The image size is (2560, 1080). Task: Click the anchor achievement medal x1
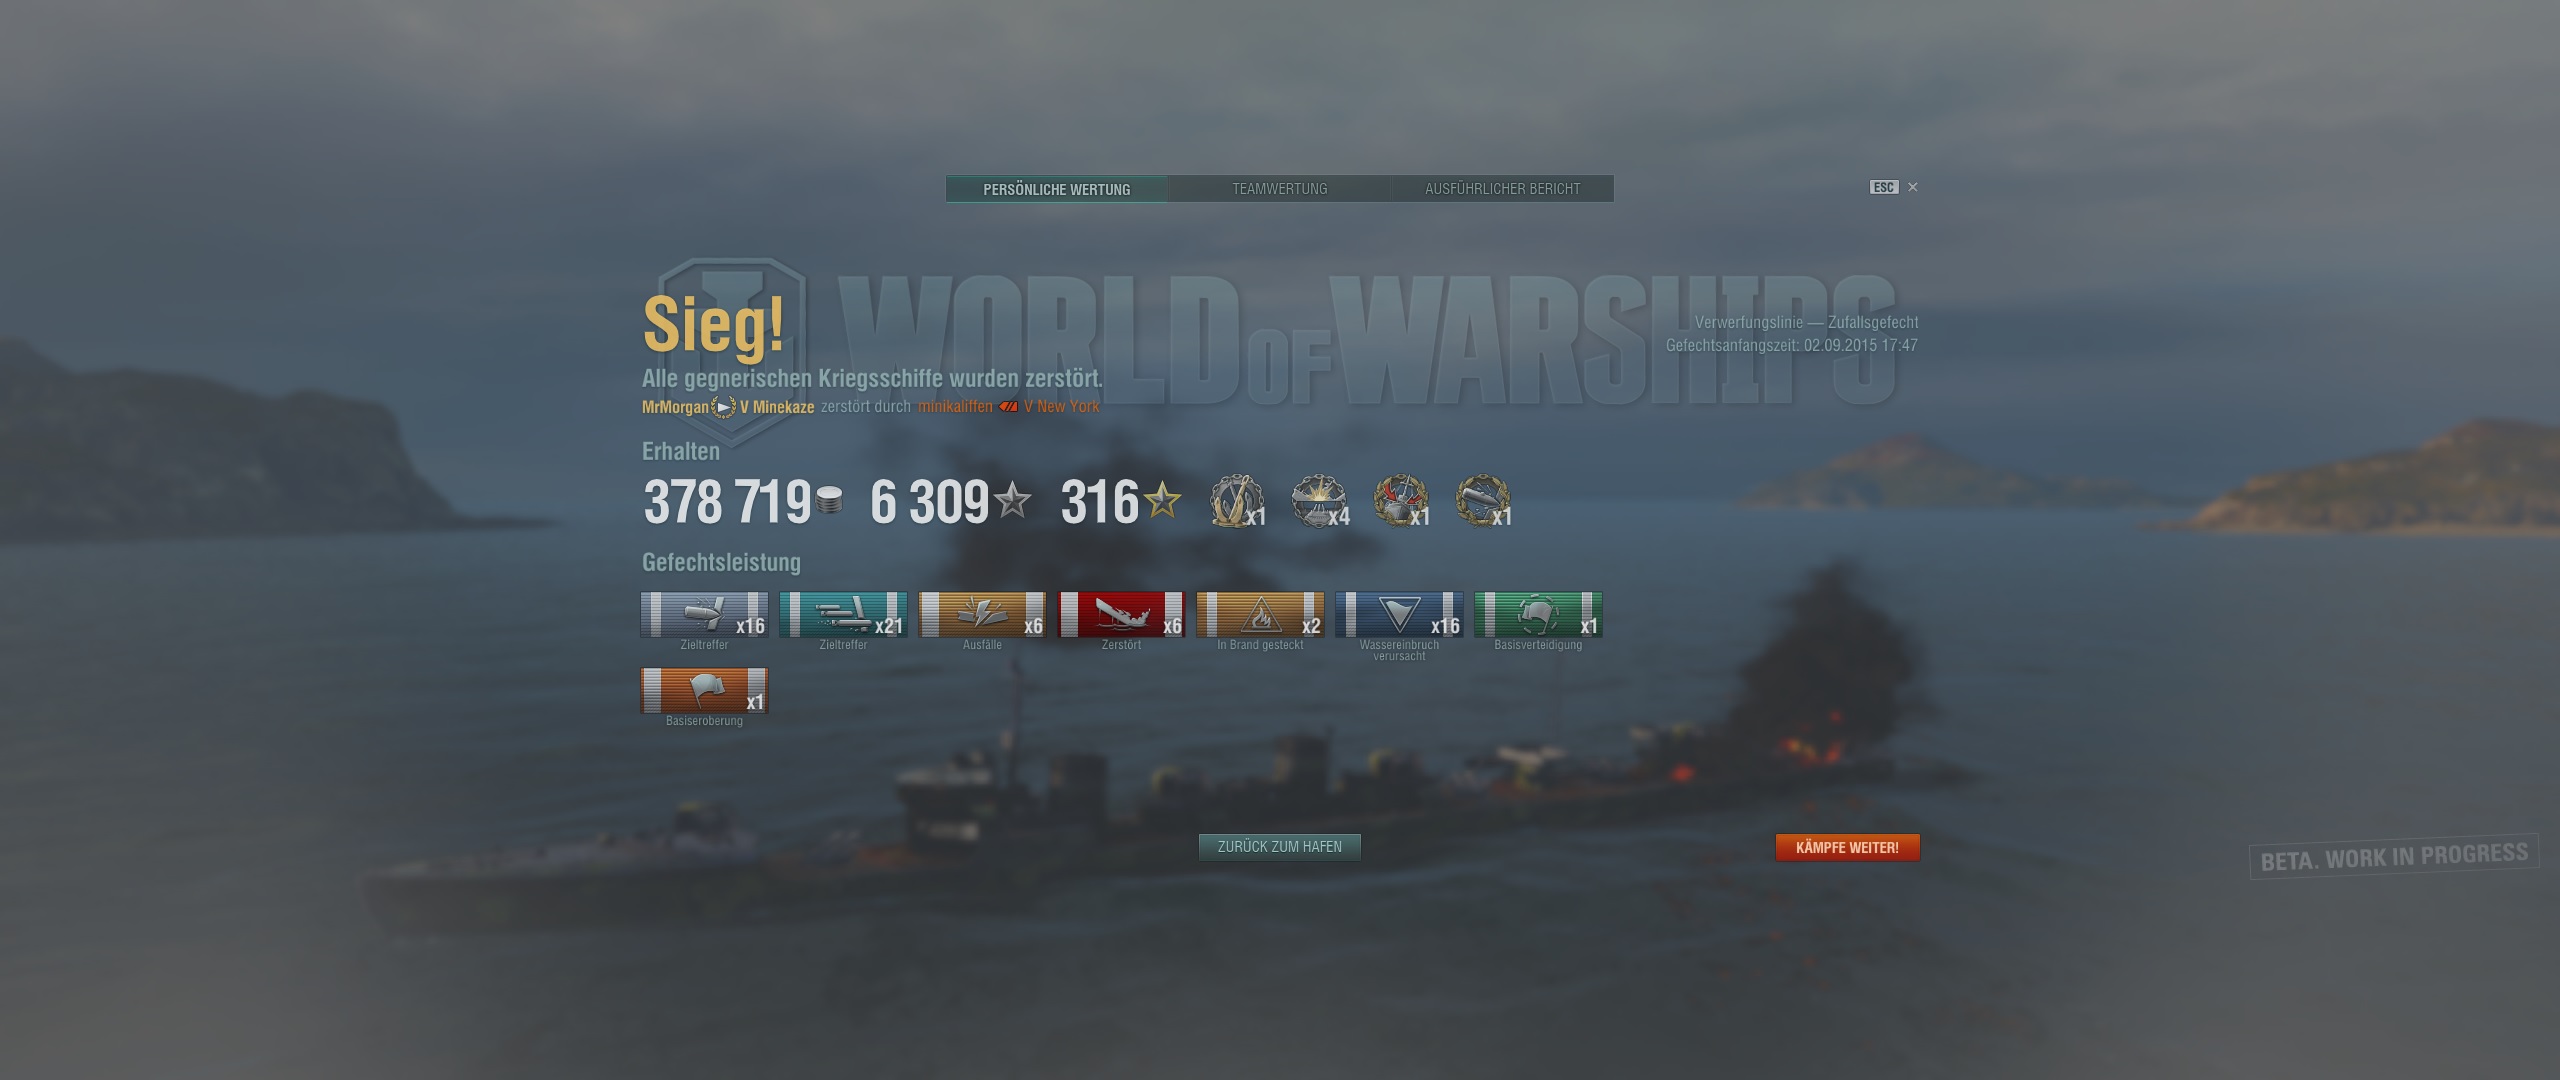1237,501
